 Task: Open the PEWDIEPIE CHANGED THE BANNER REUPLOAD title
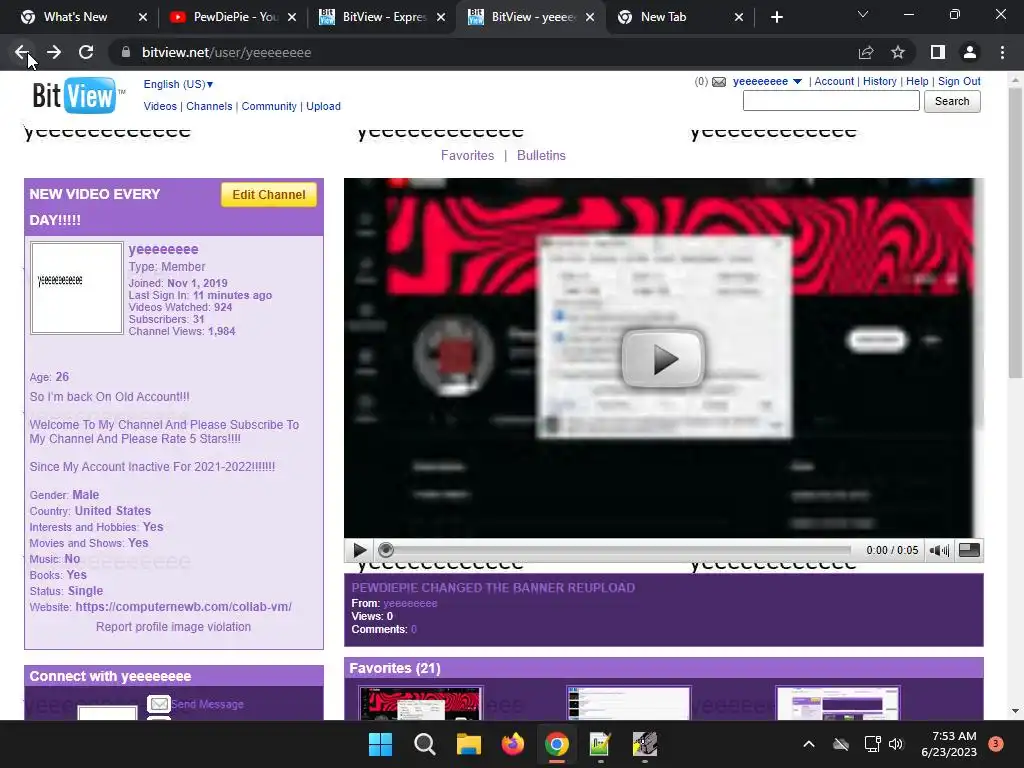coord(493,588)
